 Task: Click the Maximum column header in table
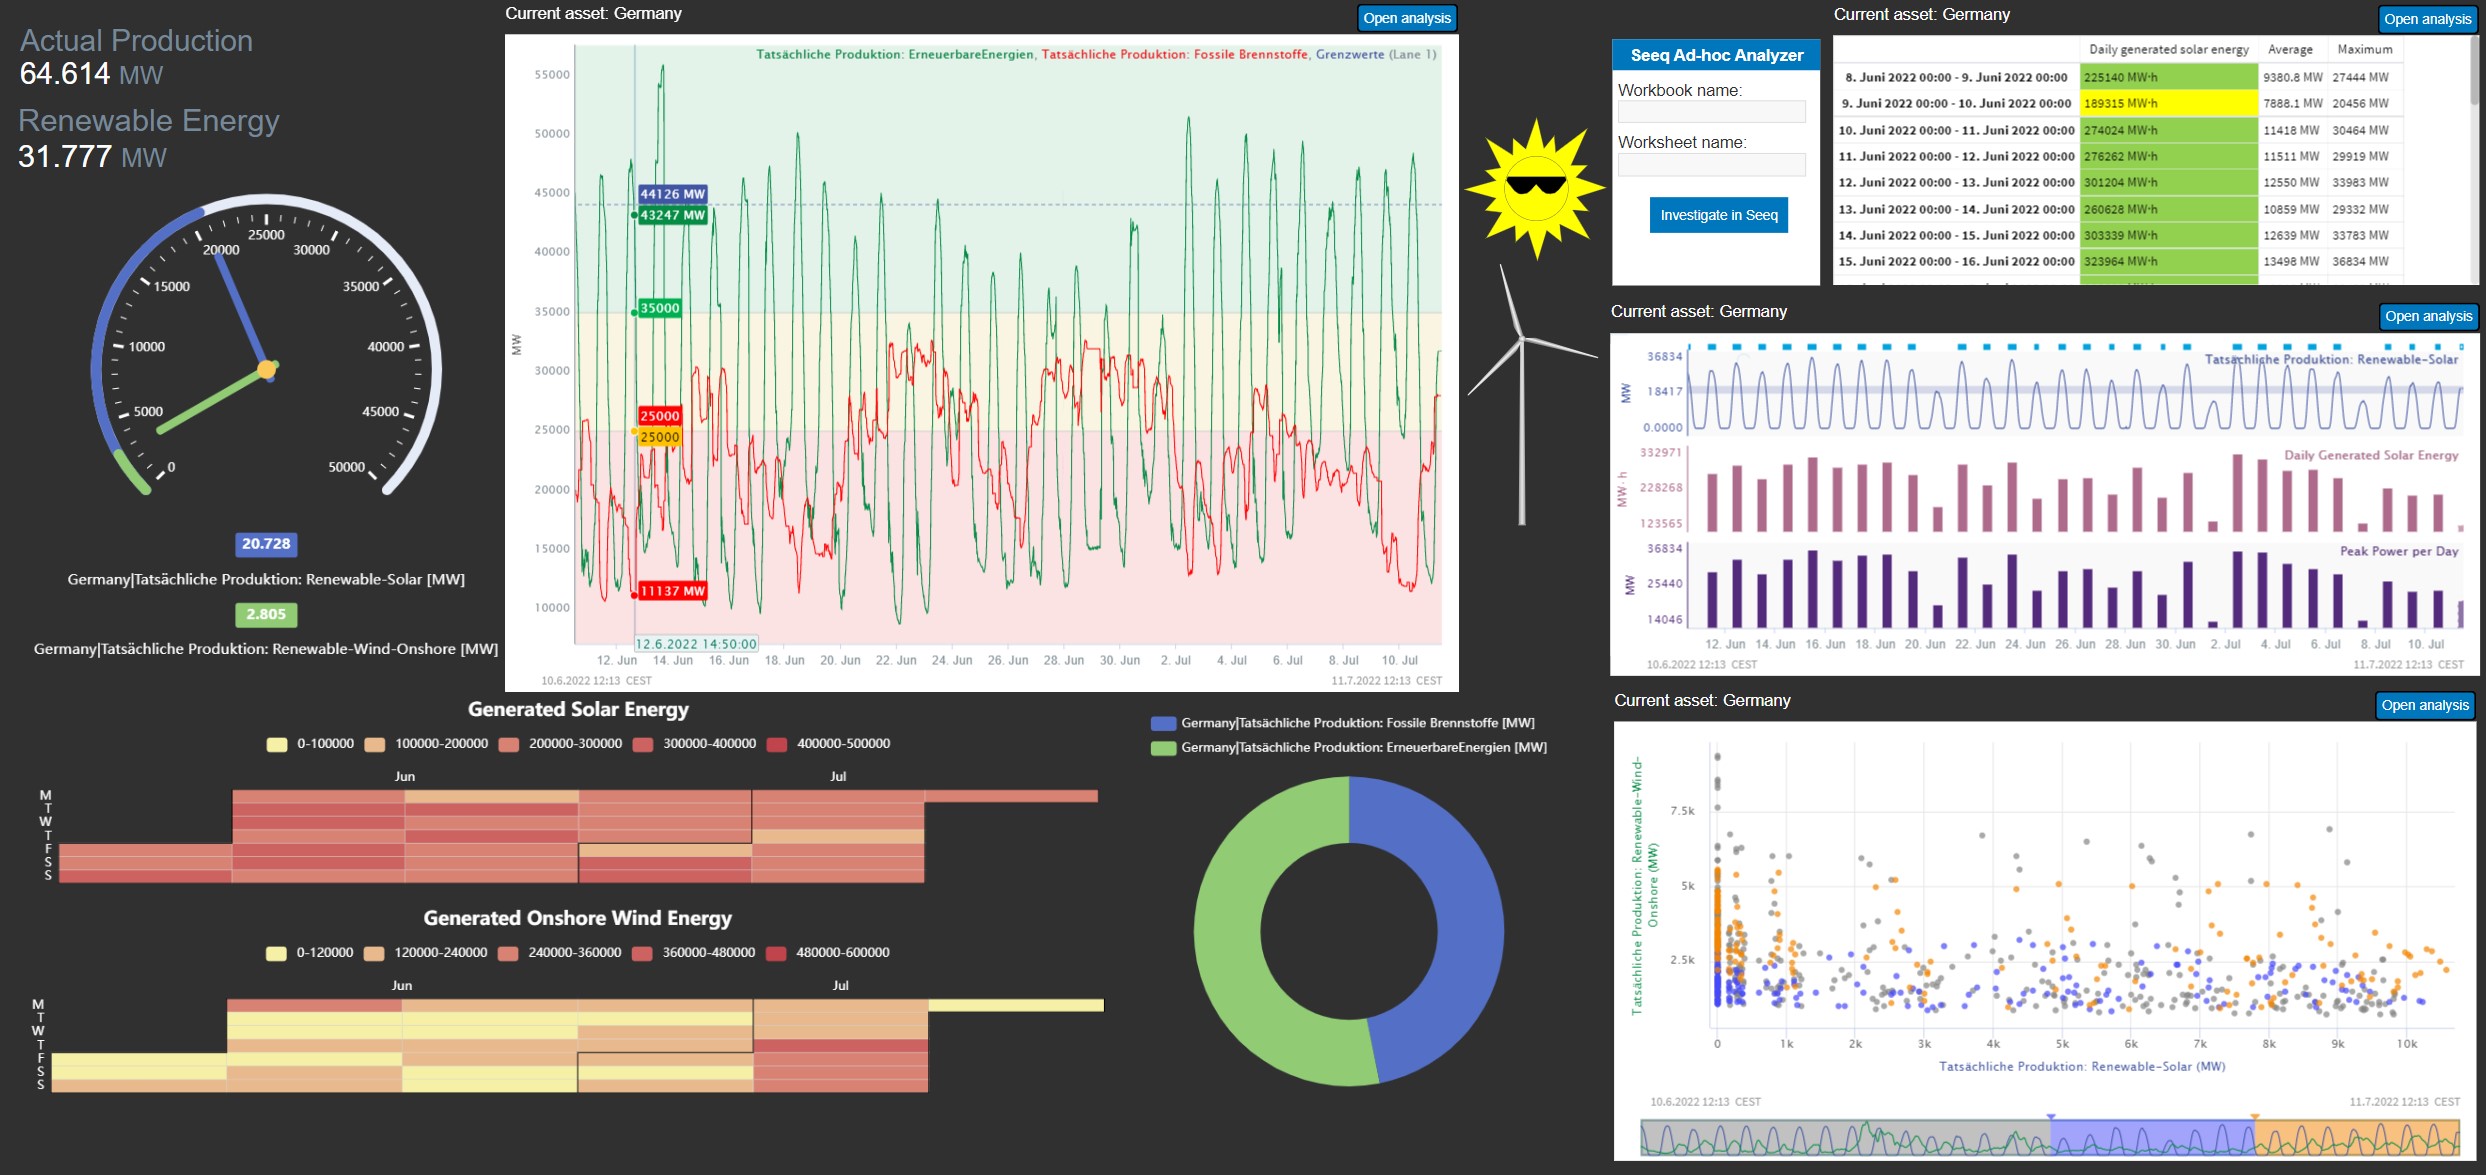coord(2364,49)
